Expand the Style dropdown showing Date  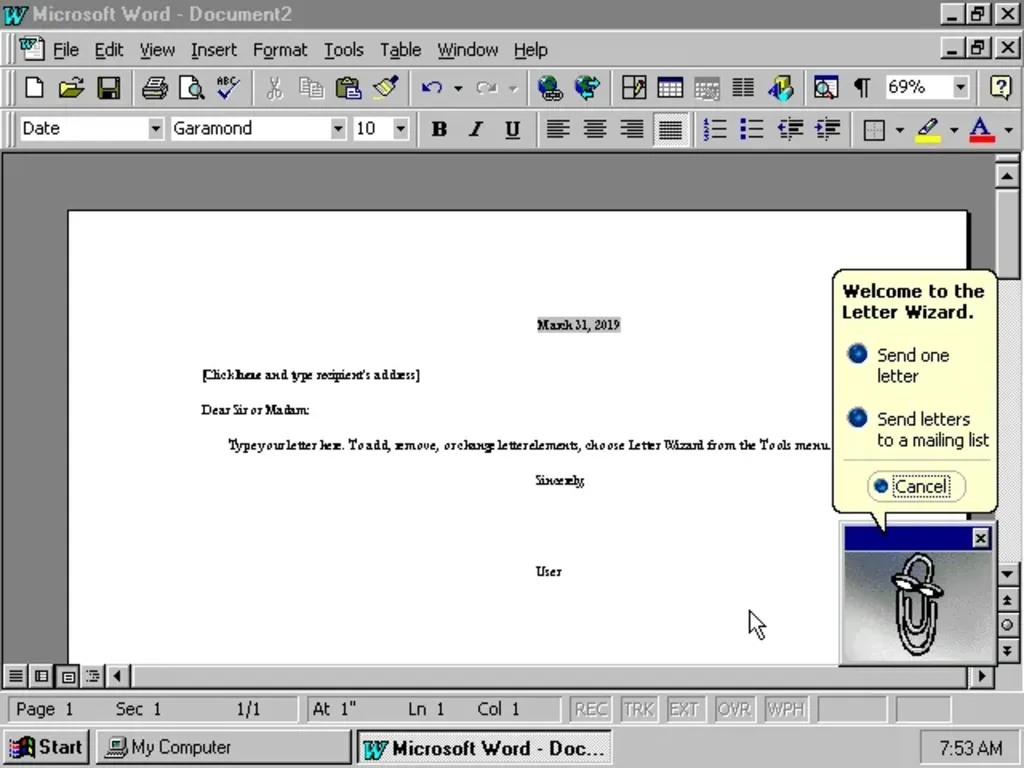coord(155,128)
